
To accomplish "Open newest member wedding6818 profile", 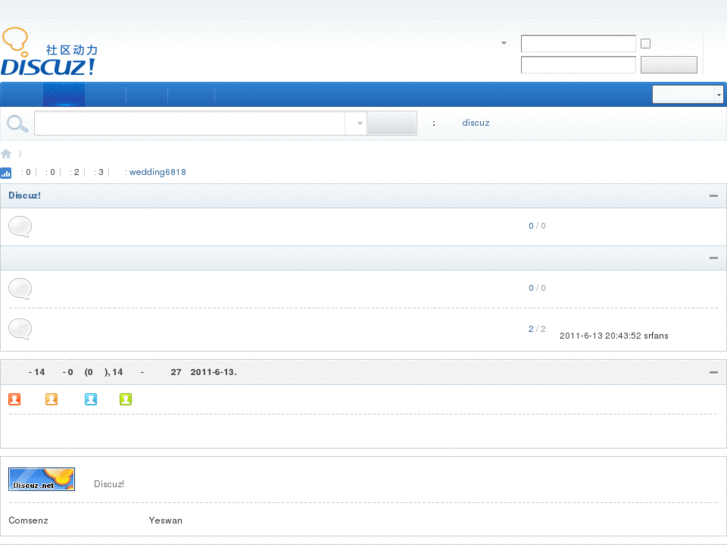I will click(158, 172).
